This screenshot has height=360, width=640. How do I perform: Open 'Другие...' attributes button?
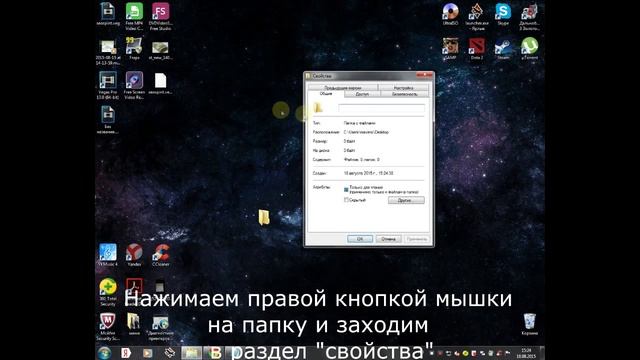click(406, 200)
